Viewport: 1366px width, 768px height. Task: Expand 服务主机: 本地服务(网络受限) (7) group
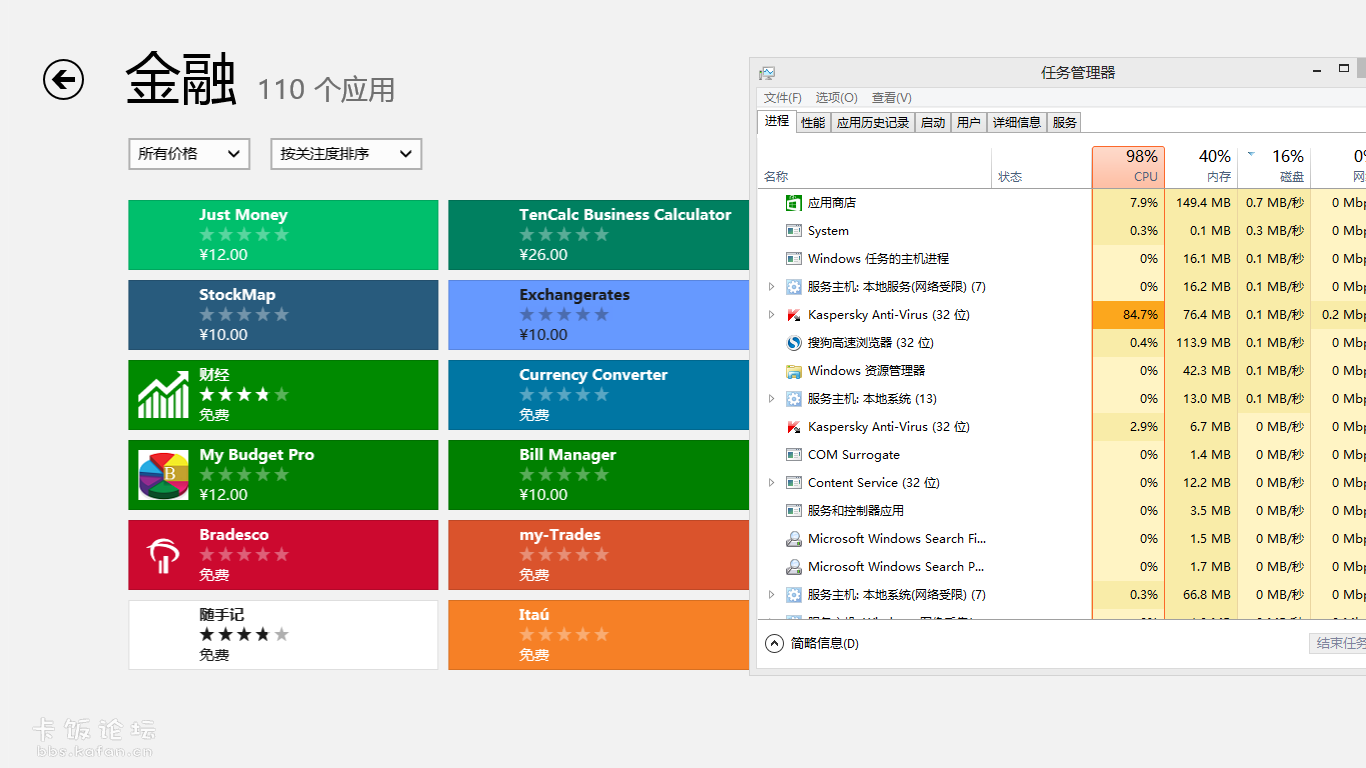coord(771,286)
